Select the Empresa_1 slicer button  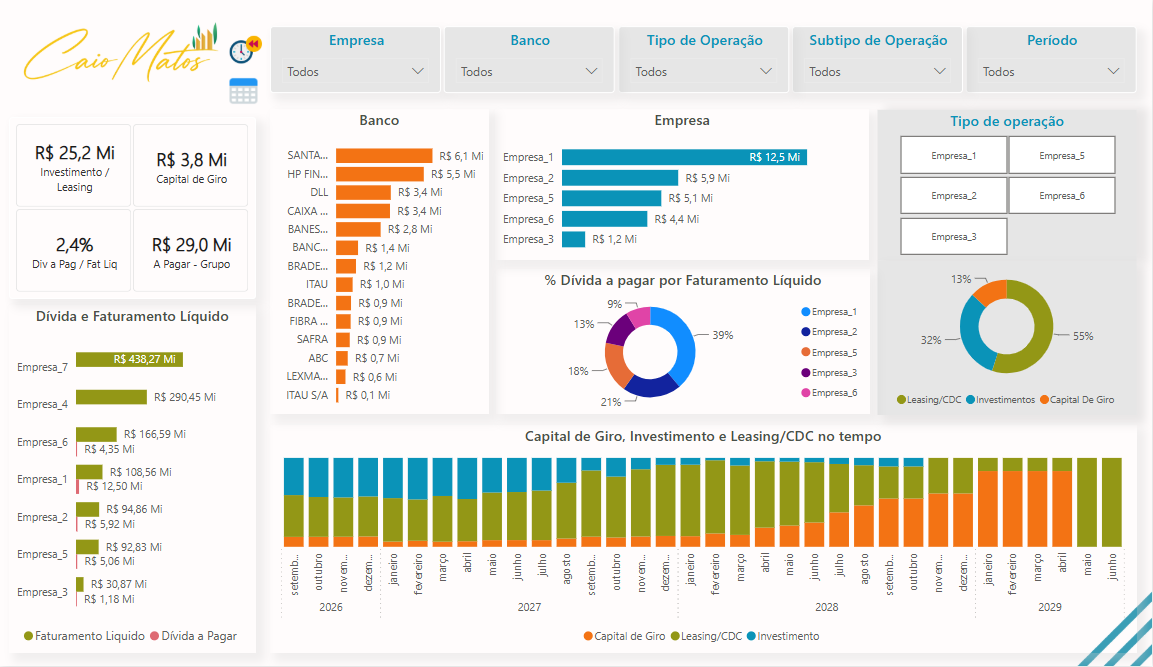pyautogui.click(x=953, y=155)
